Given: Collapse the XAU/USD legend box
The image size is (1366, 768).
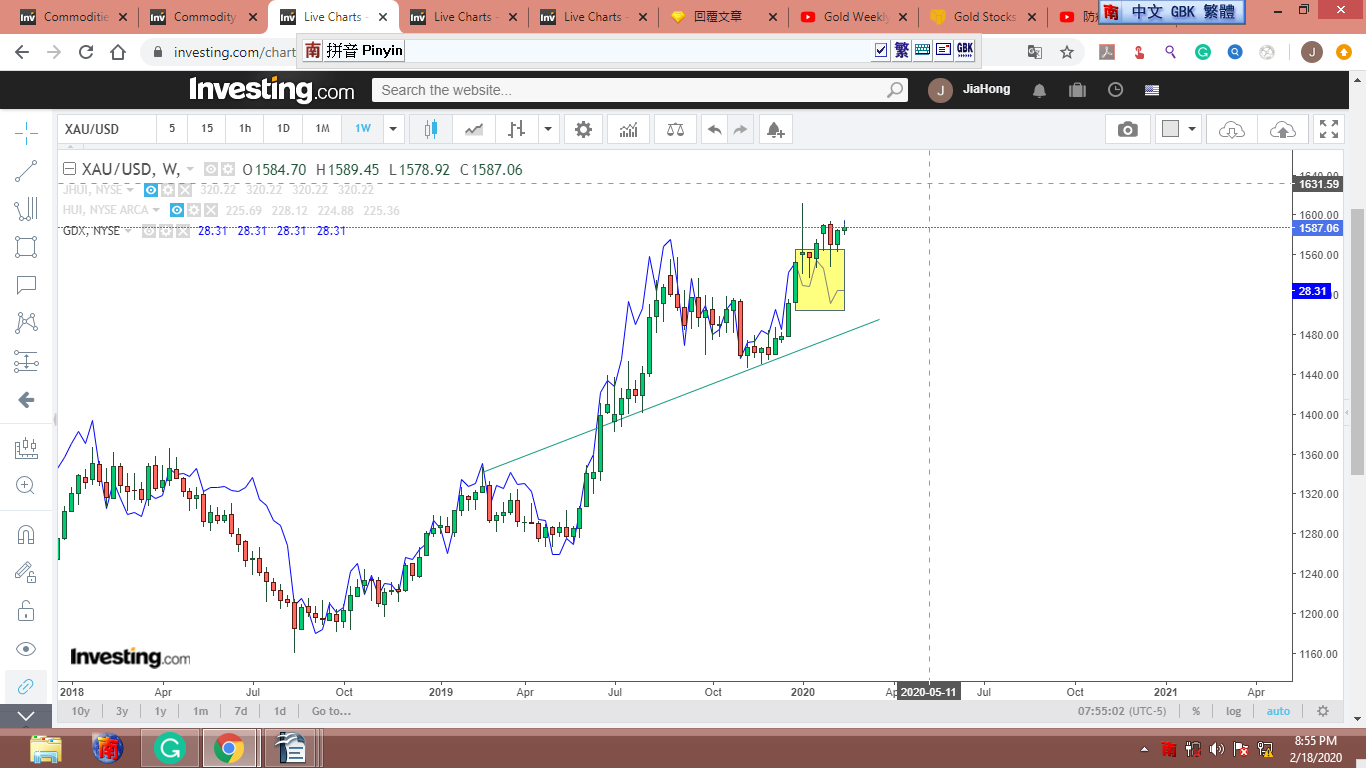Looking at the screenshot, I should pos(69,169).
